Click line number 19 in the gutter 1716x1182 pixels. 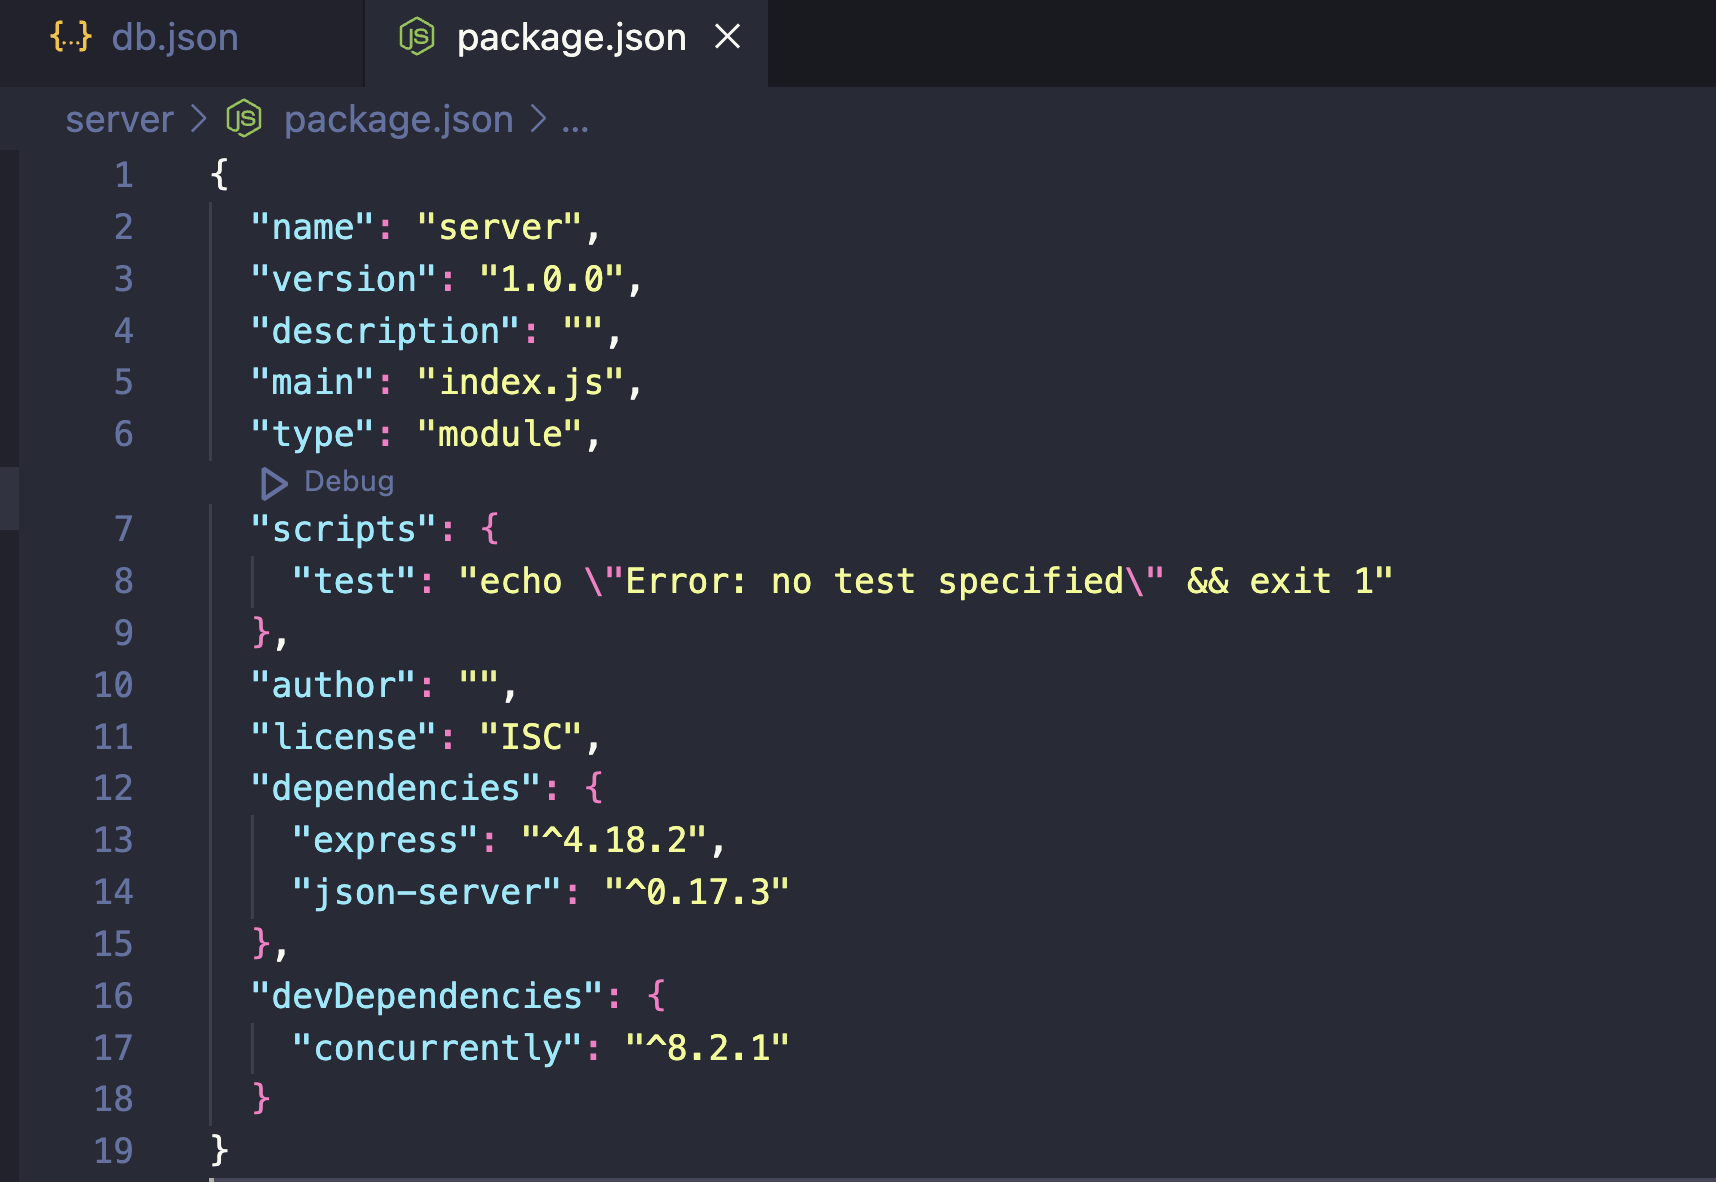click(113, 1151)
